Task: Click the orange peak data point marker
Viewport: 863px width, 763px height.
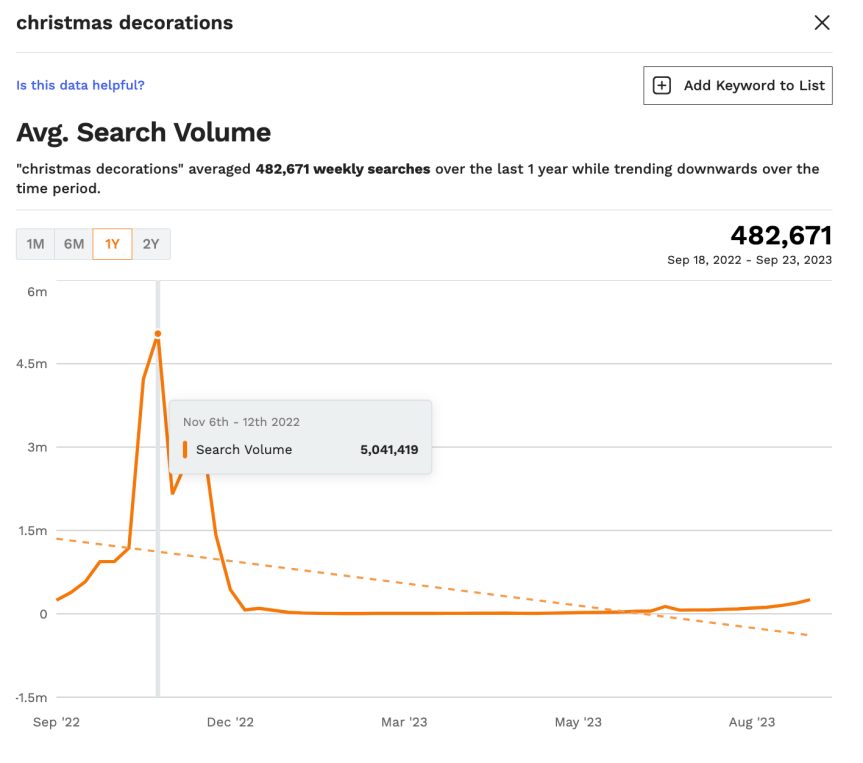Action: pyautogui.click(x=158, y=334)
